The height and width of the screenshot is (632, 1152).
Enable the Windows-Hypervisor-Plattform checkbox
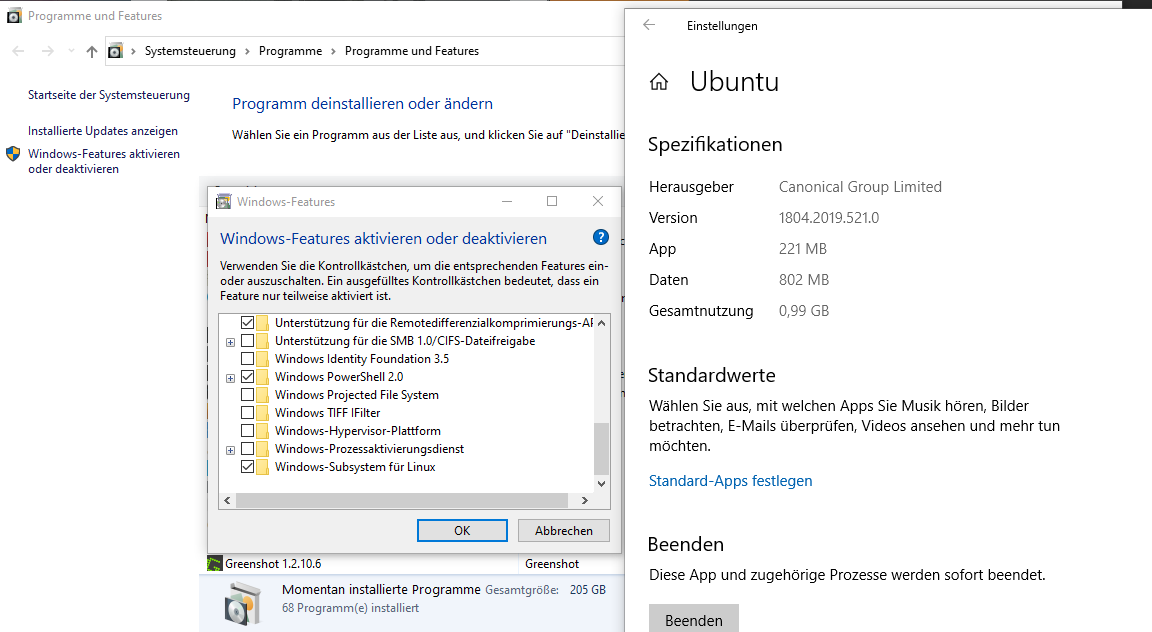point(248,431)
